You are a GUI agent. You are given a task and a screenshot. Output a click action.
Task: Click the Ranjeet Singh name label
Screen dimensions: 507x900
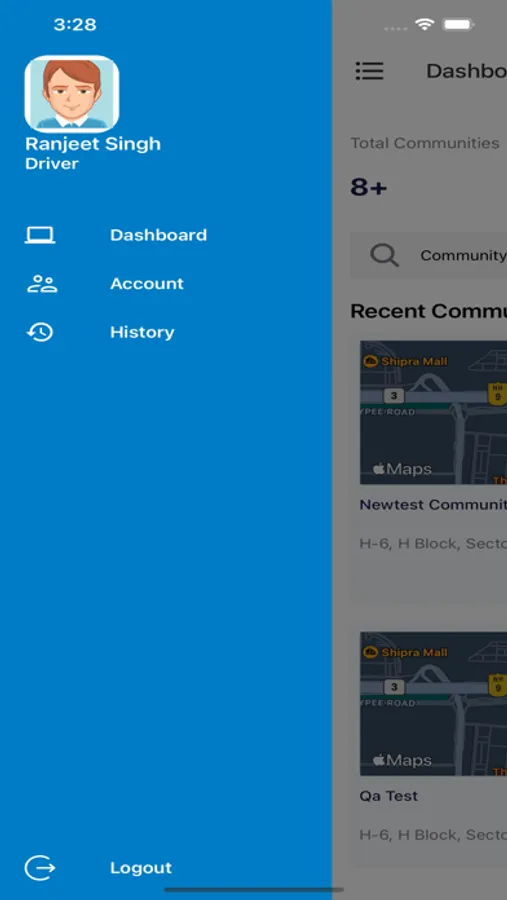coord(93,143)
